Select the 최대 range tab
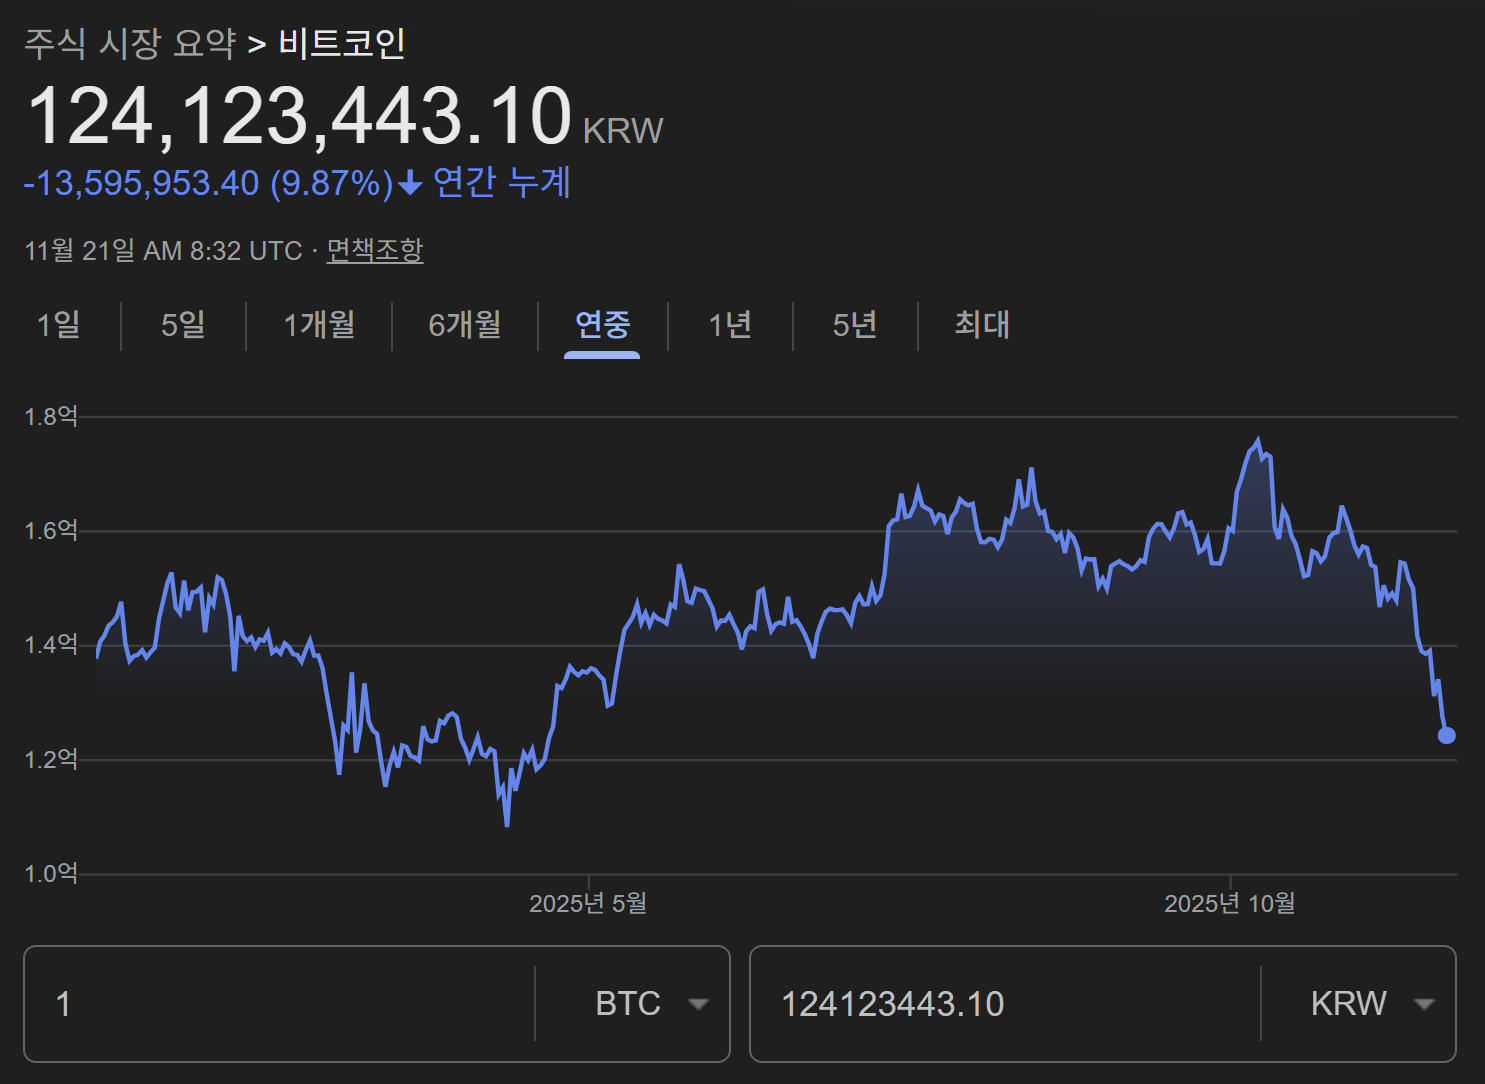 coord(982,325)
